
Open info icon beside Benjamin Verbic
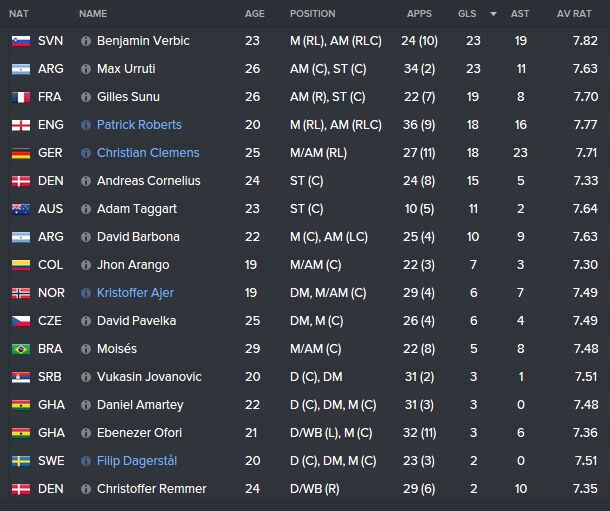(x=86, y=41)
